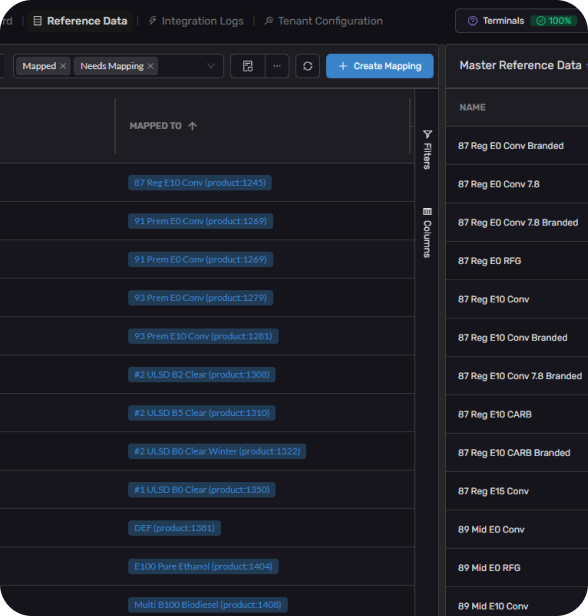Expand the status filter dropdown chevron
Screen dimensions: 588x616
211,66
